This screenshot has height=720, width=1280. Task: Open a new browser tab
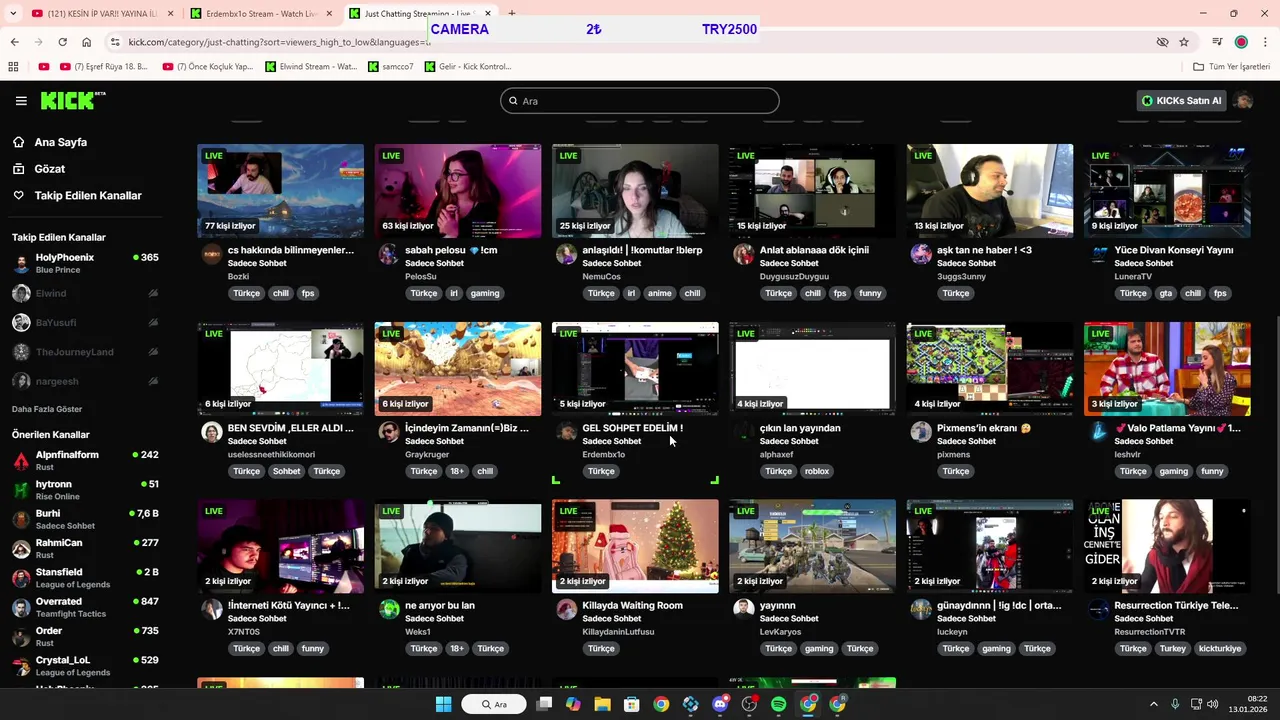[511, 14]
